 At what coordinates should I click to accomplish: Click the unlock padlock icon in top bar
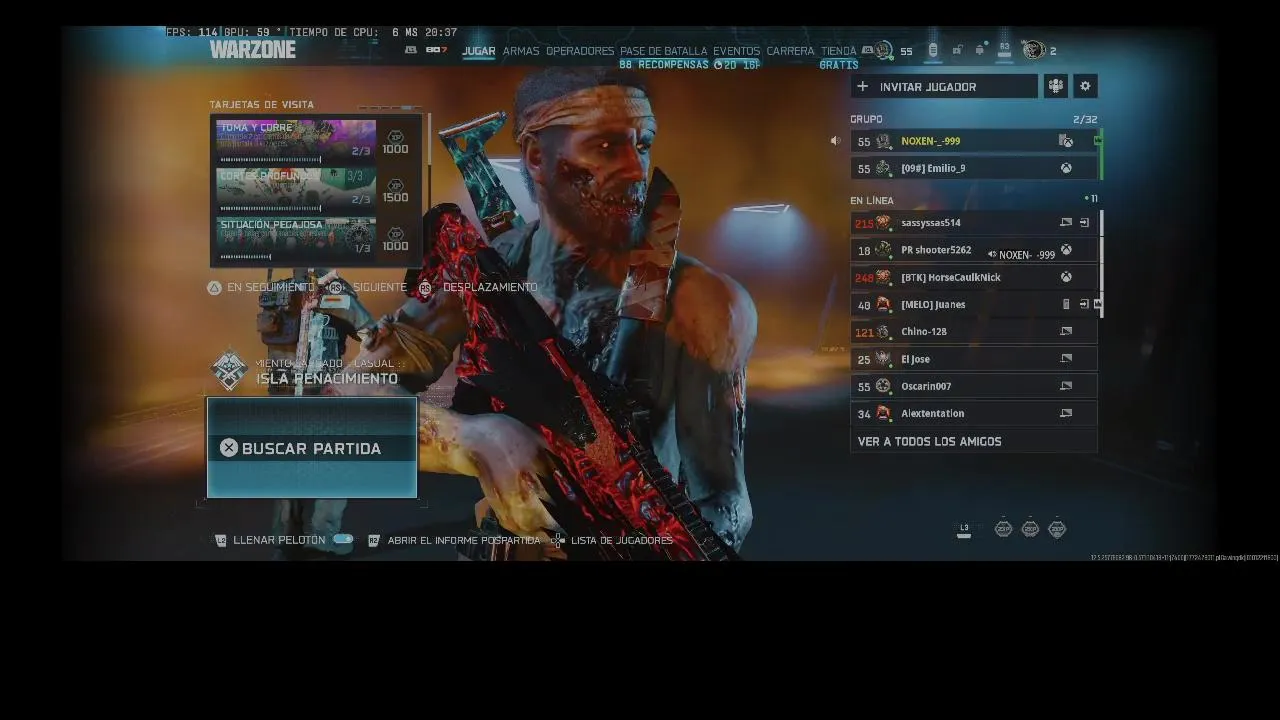957,50
